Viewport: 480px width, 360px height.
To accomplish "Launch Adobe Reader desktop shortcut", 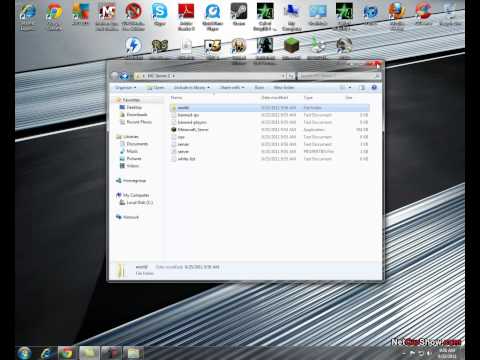I will click(x=186, y=17).
